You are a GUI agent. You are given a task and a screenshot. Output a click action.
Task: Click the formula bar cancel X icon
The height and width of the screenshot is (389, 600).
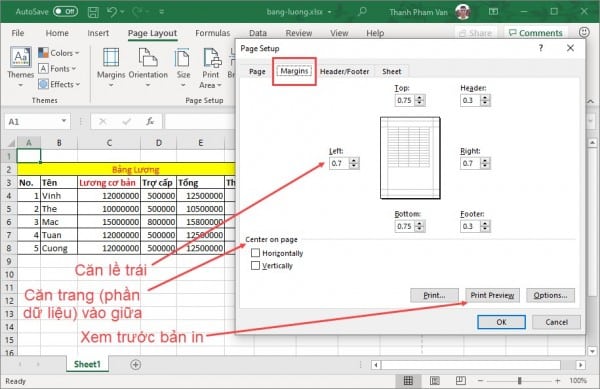point(102,122)
